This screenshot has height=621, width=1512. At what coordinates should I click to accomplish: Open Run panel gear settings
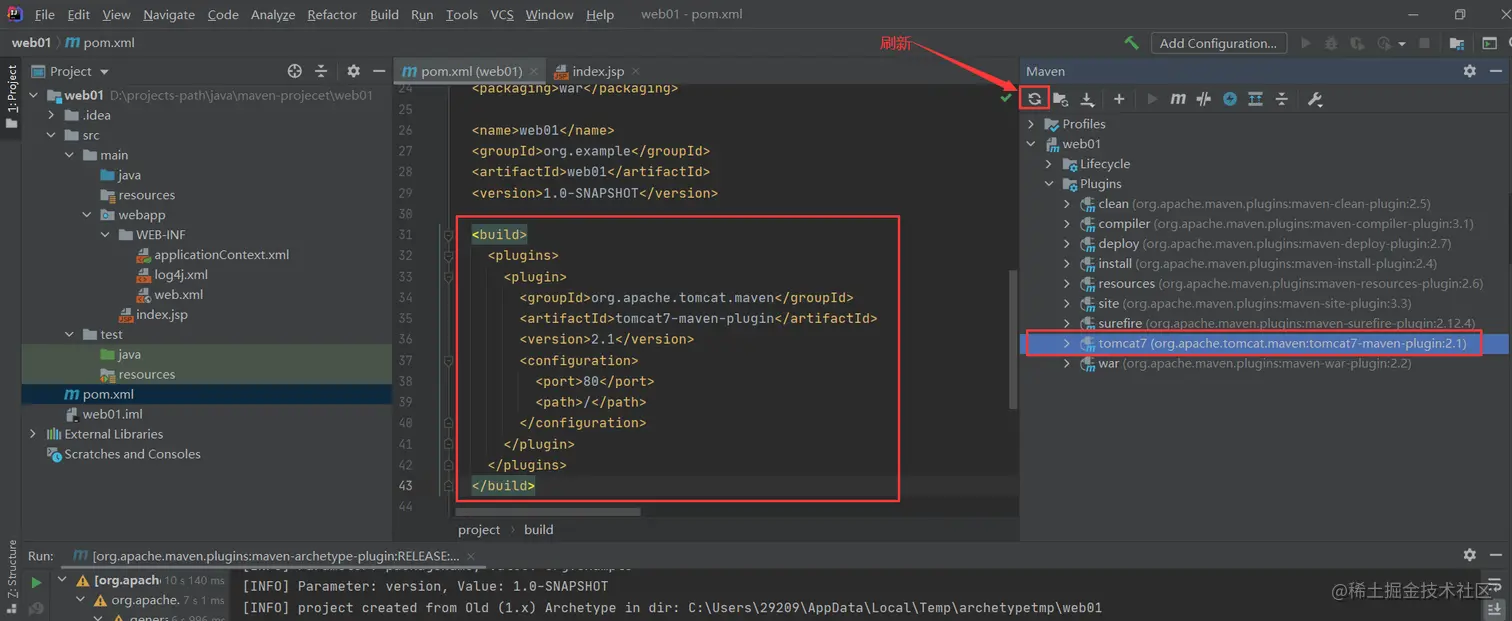point(1469,555)
